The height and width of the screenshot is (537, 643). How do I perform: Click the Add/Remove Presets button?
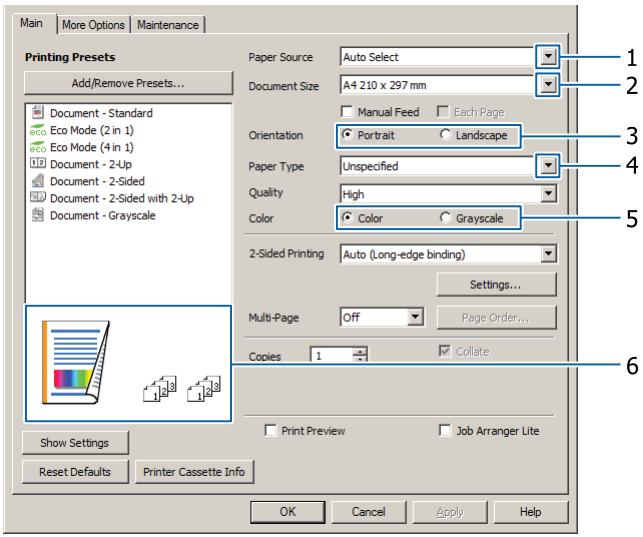(x=128, y=83)
